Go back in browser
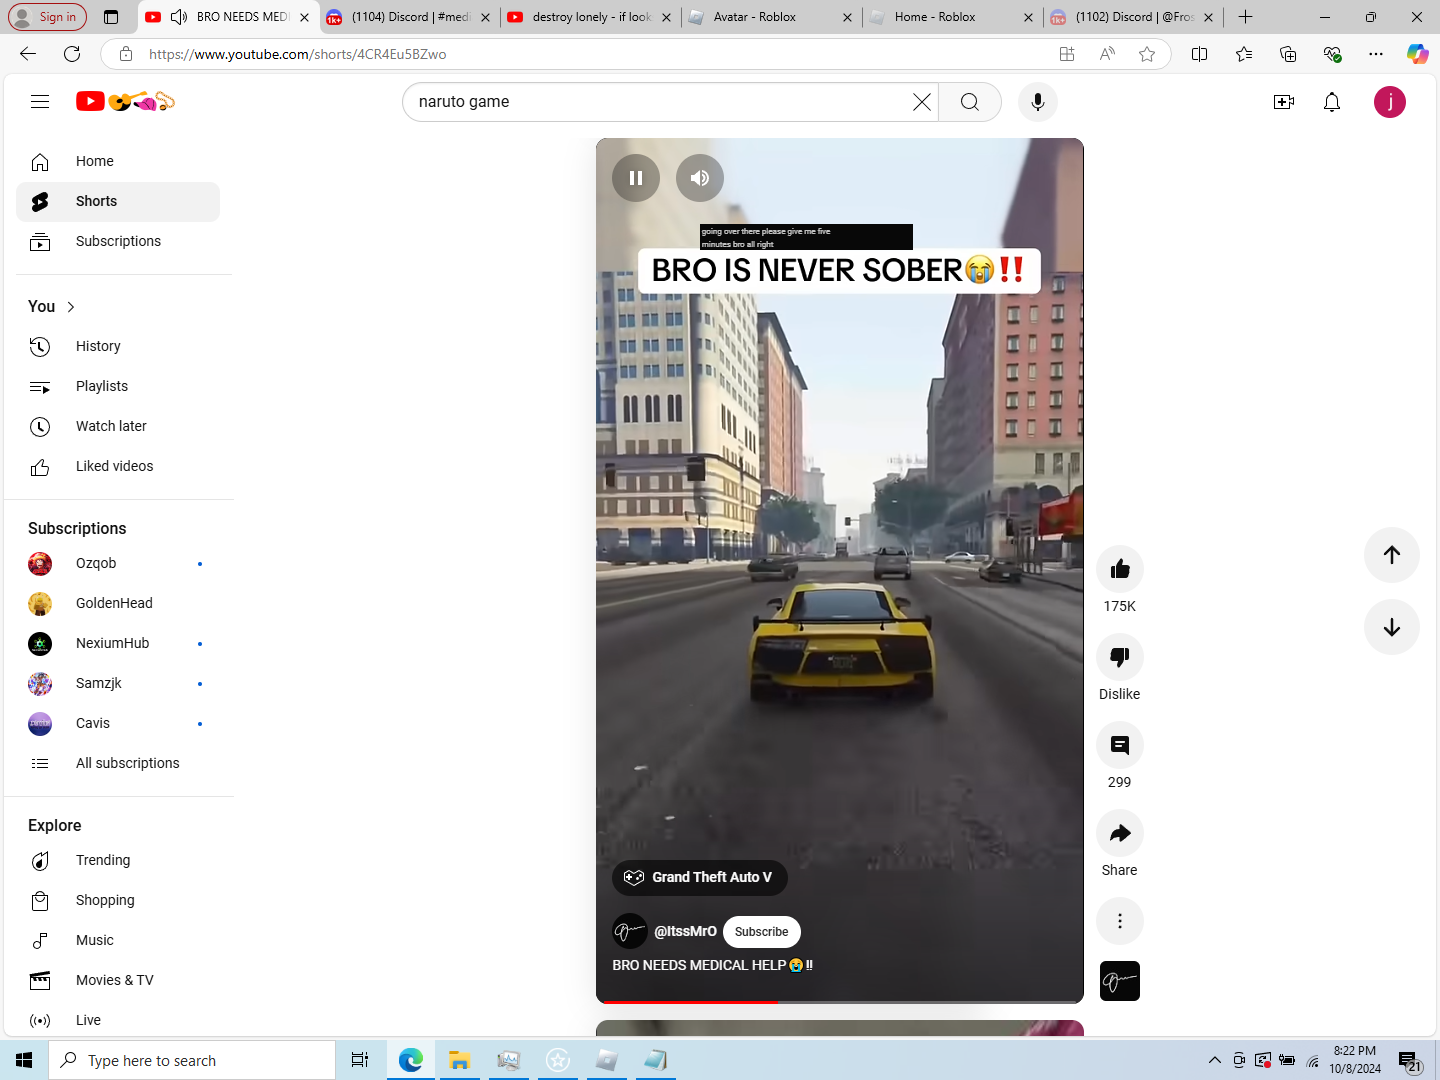This screenshot has width=1440, height=1080. pyautogui.click(x=28, y=54)
